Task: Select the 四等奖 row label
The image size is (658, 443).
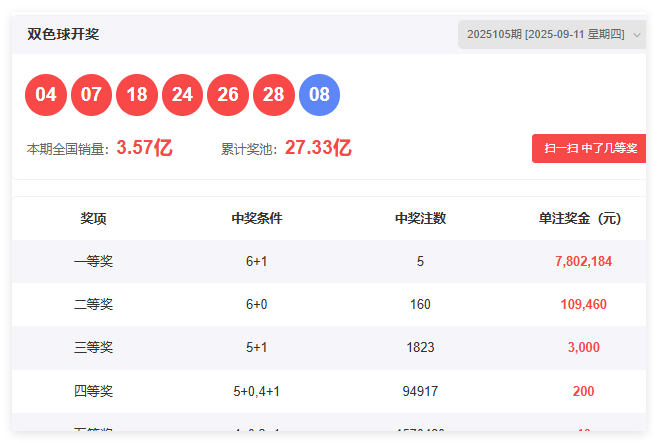Action: 93,391
